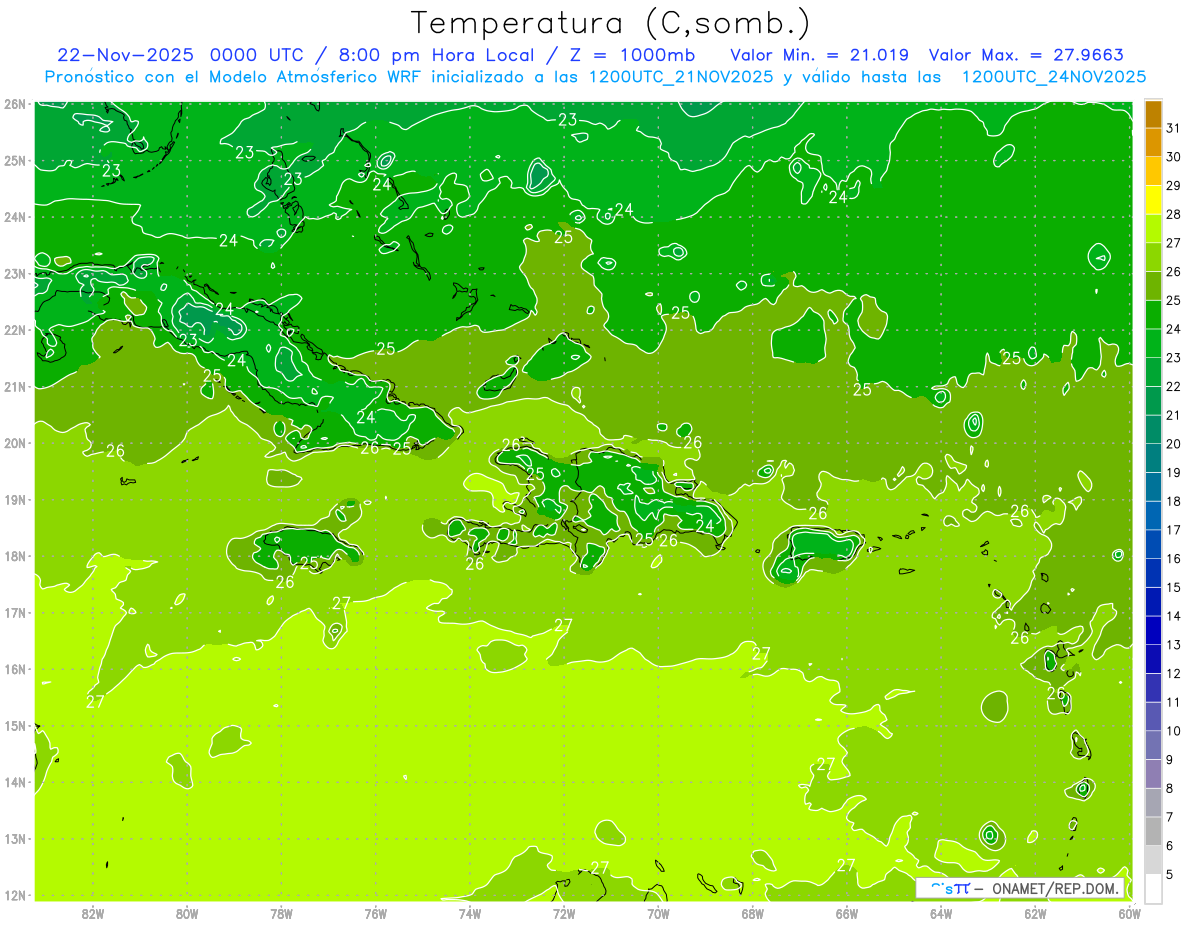Click the 23N latitude axis label
This screenshot has height=927, width=1200.
pos(14,273)
